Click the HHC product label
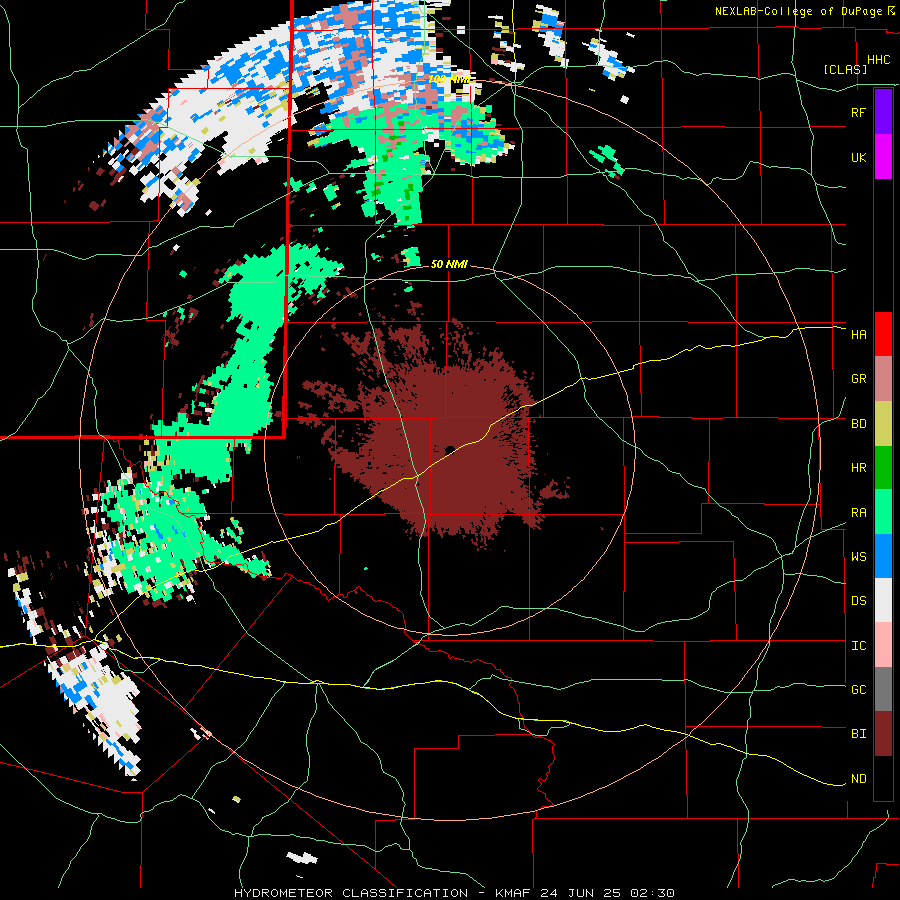 tap(879, 60)
